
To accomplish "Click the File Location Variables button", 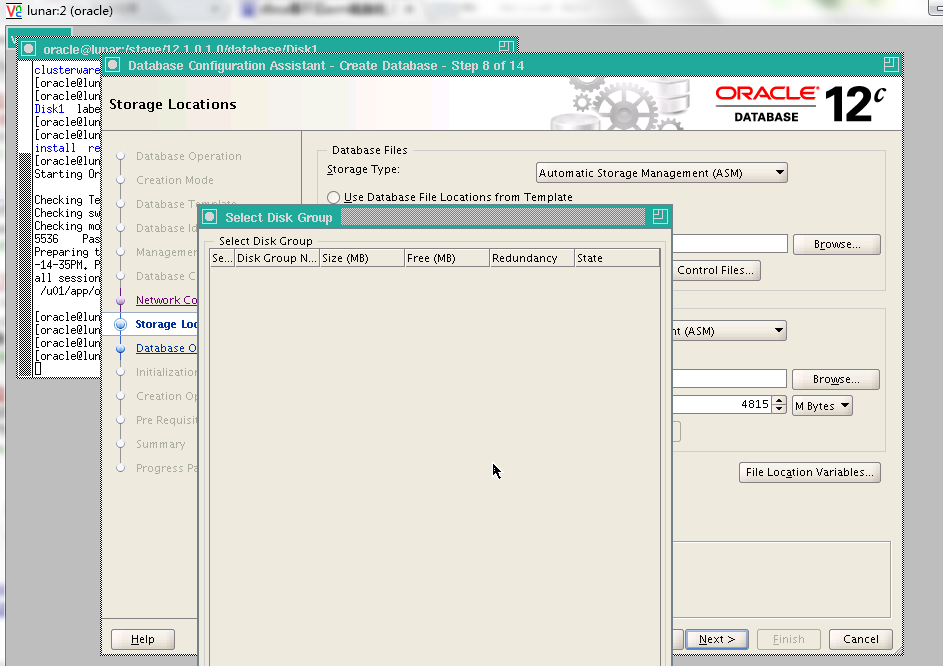I will (809, 472).
